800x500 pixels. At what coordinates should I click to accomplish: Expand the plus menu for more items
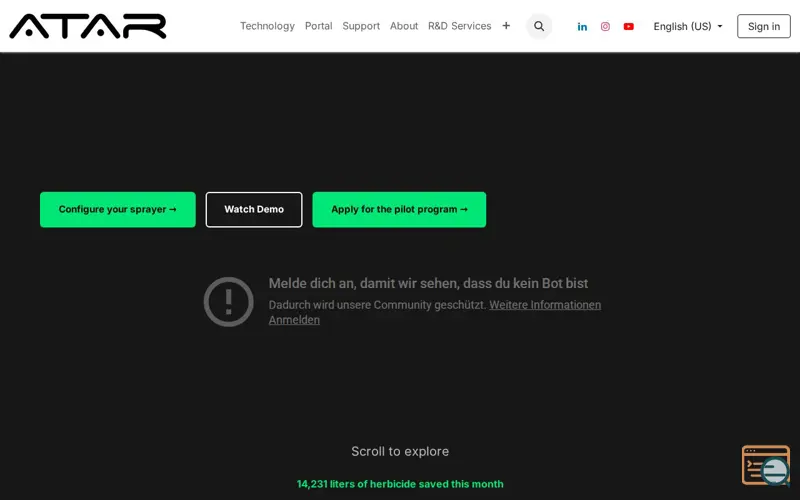[x=506, y=26]
